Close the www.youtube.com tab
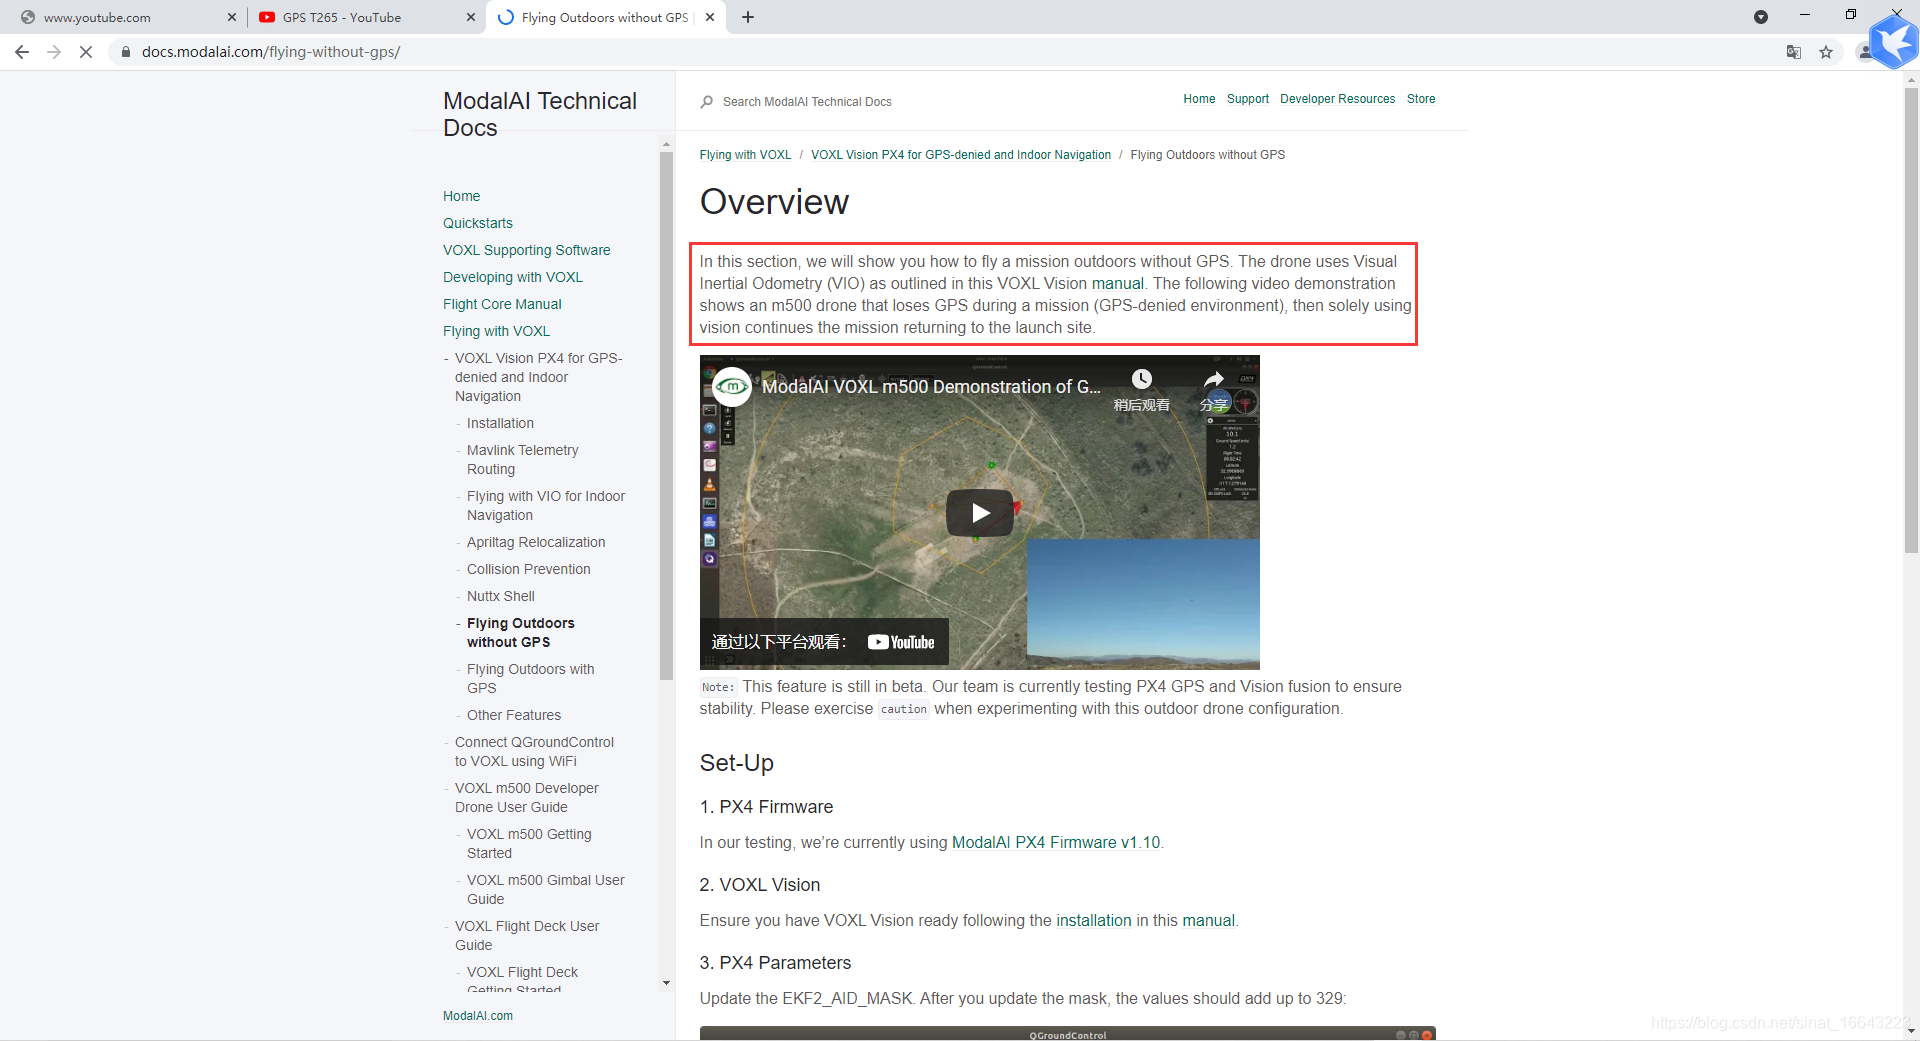The width and height of the screenshot is (1920, 1041). tap(231, 17)
